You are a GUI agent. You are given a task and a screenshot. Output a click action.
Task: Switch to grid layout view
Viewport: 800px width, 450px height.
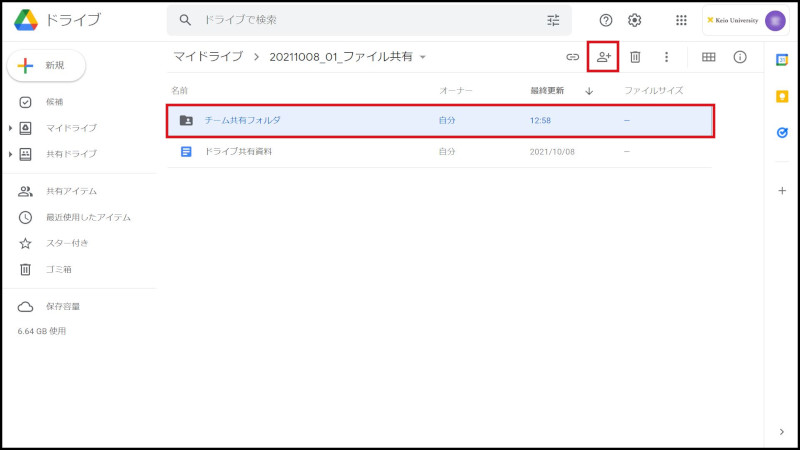pyautogui.click(x=708, y=57)
